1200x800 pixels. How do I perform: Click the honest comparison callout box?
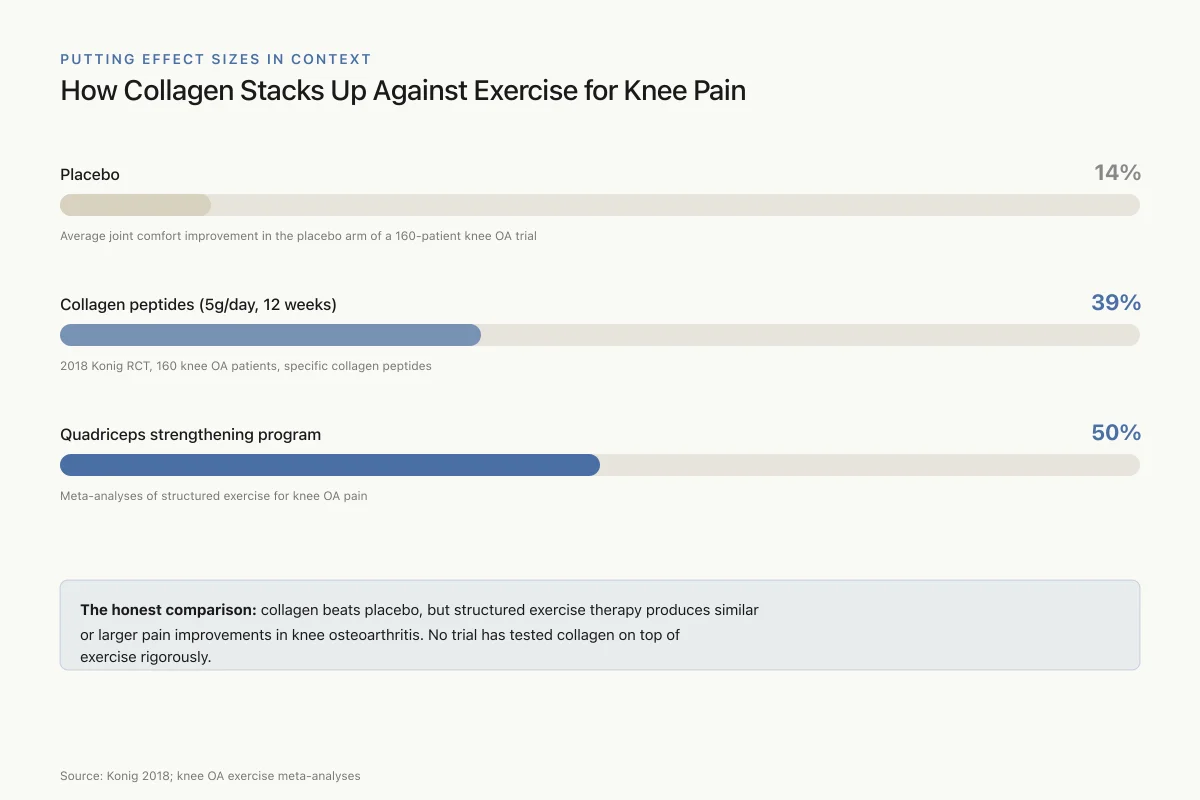coord(600,625)
